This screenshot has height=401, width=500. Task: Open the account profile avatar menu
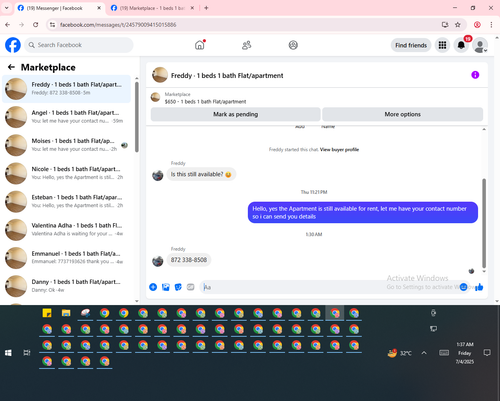pyautogui.click(x=480, y=45)
